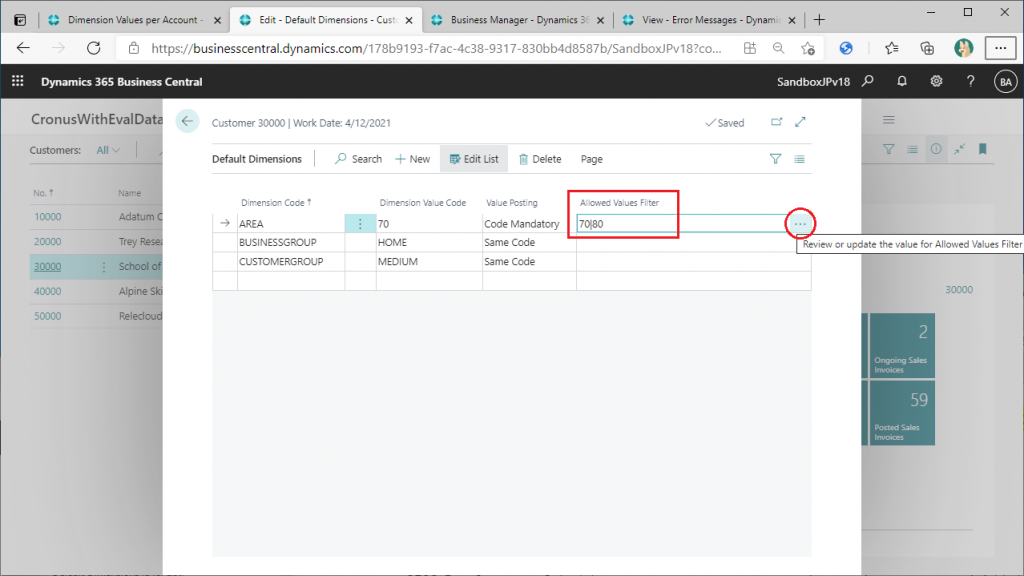Open the settings gear
Screen dimensions: 1024x576
(936, 81)
